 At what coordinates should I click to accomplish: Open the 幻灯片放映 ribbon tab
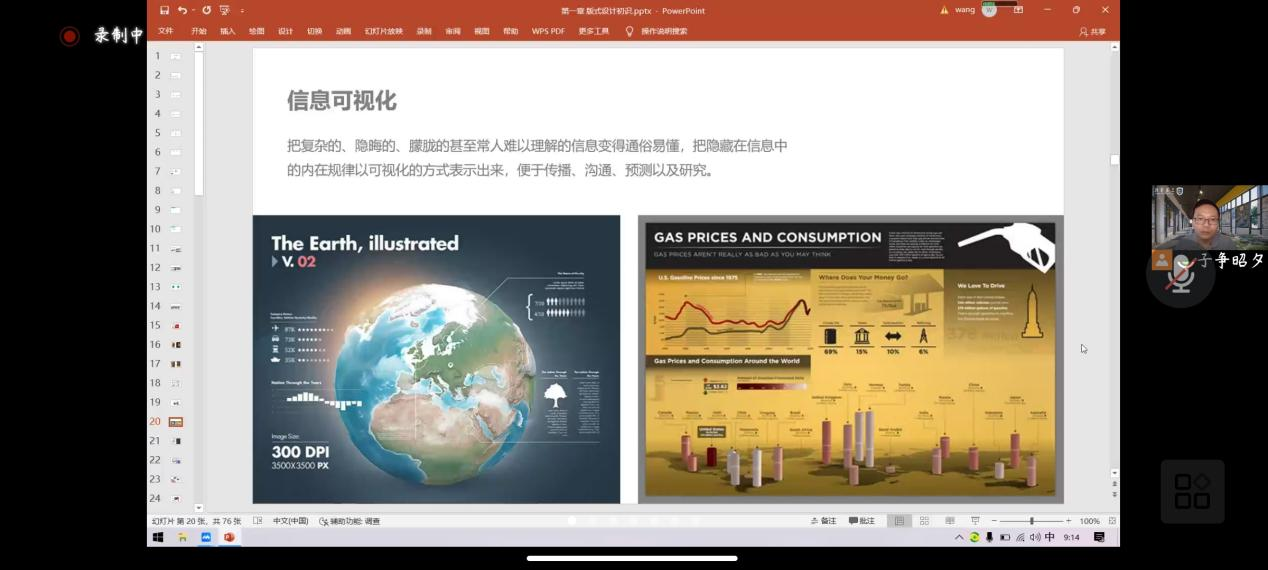[x=383, y=31]
